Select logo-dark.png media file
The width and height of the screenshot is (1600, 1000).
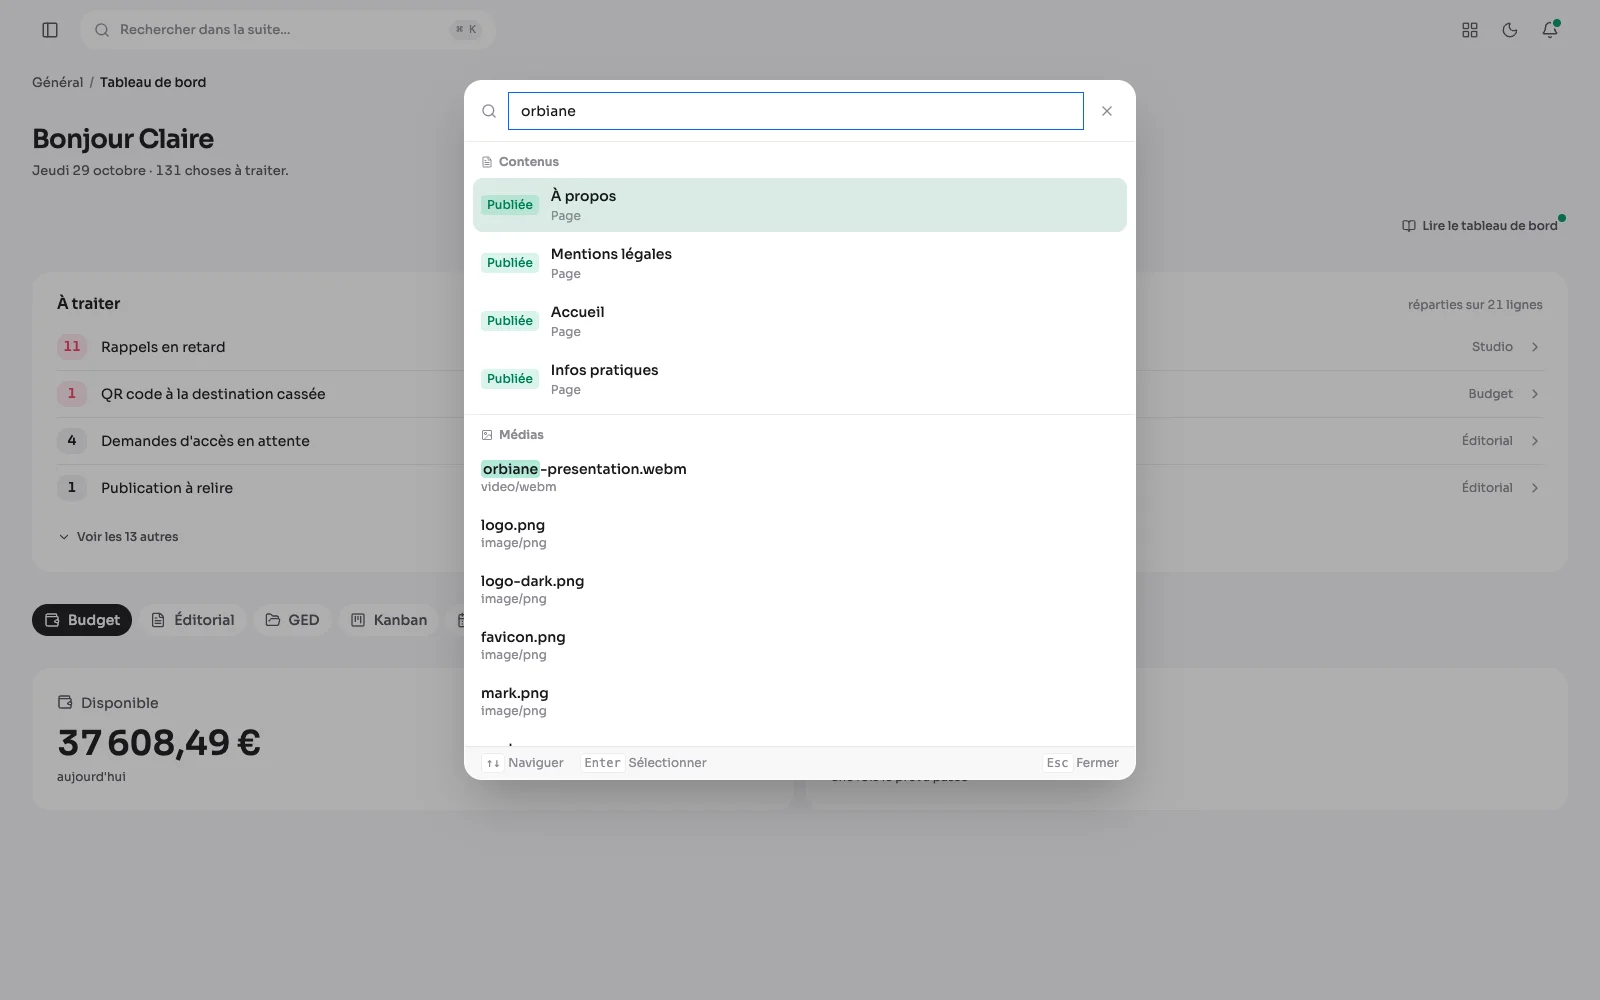click(x=800, y=589)
